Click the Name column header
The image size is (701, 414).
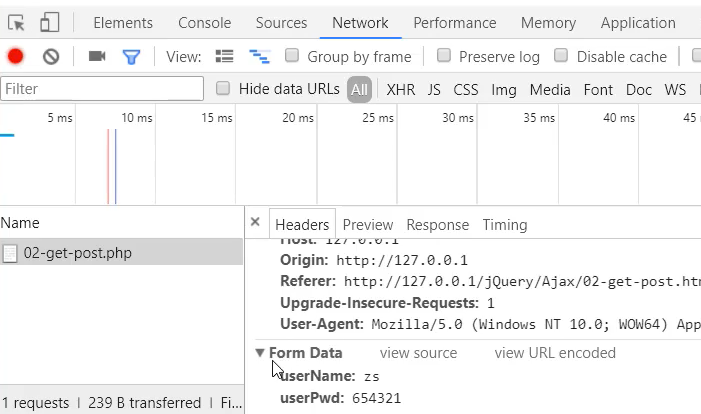click(x=20, y=223)
